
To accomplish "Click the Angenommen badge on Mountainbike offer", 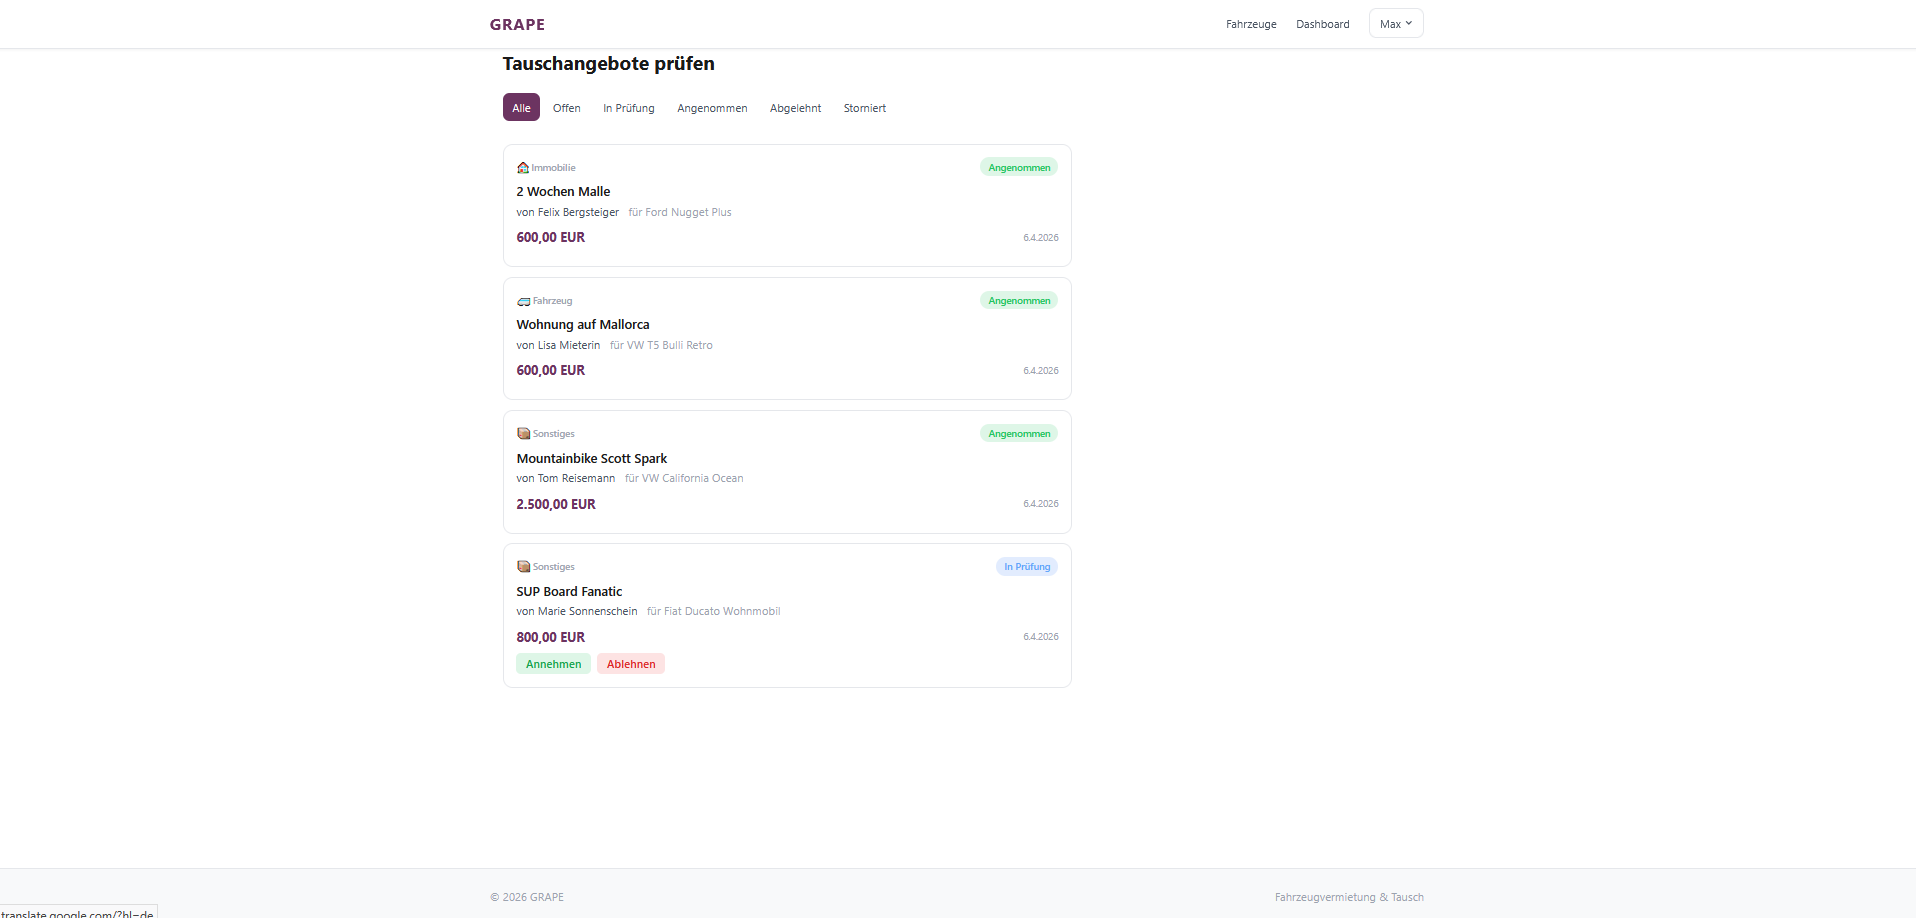I will 1018,434.
